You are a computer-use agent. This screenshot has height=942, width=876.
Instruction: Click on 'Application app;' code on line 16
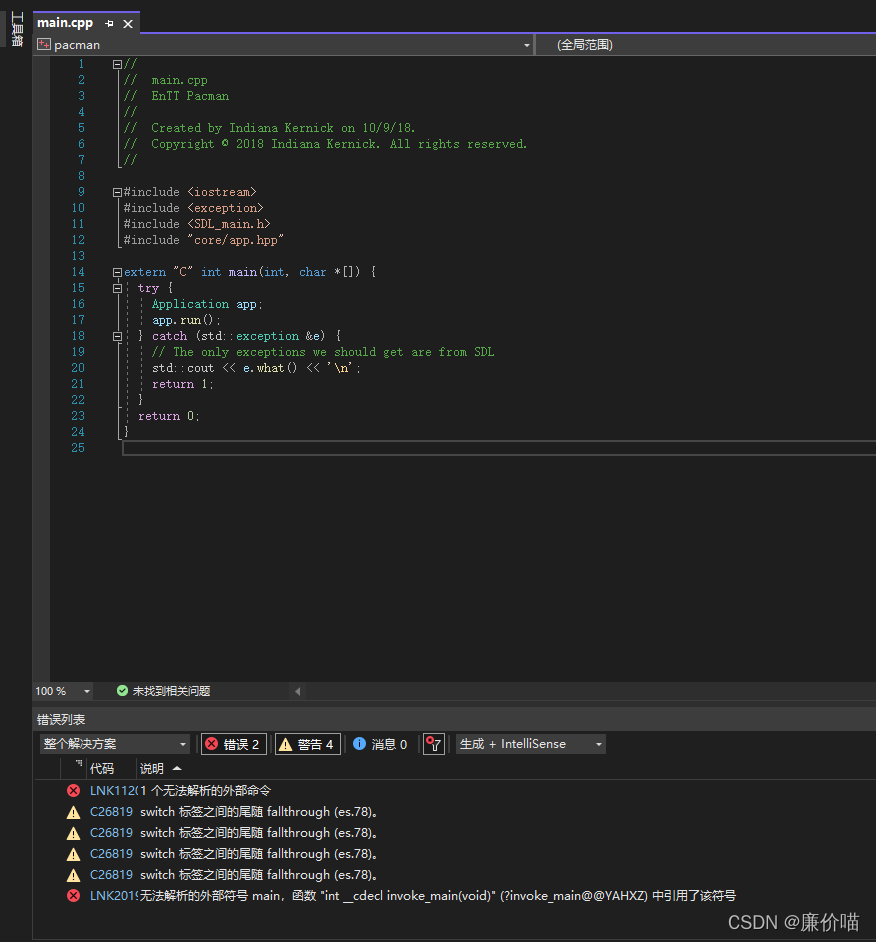[x=207, y=305]
